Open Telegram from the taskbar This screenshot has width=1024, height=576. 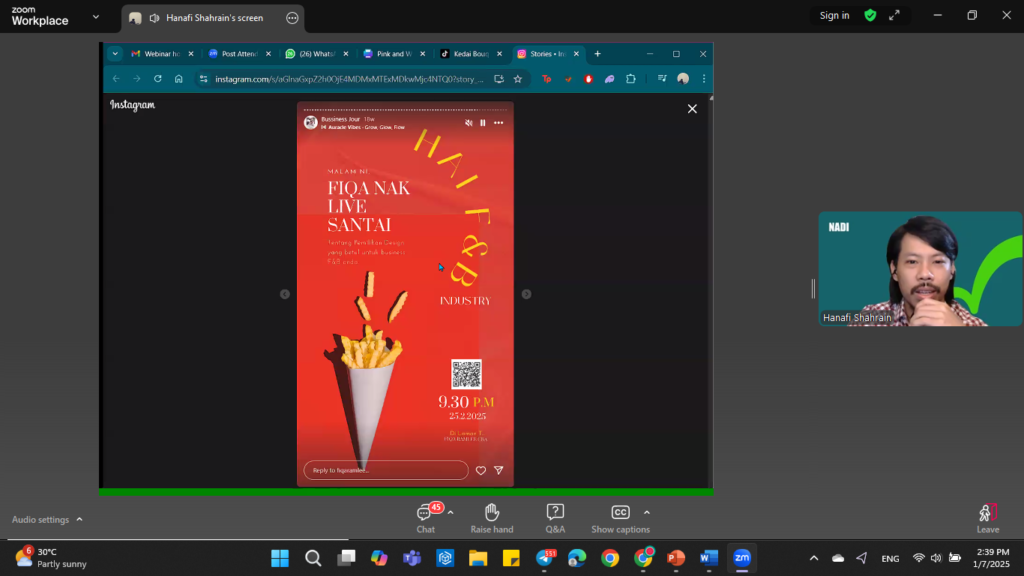click(x=545, y=558)
